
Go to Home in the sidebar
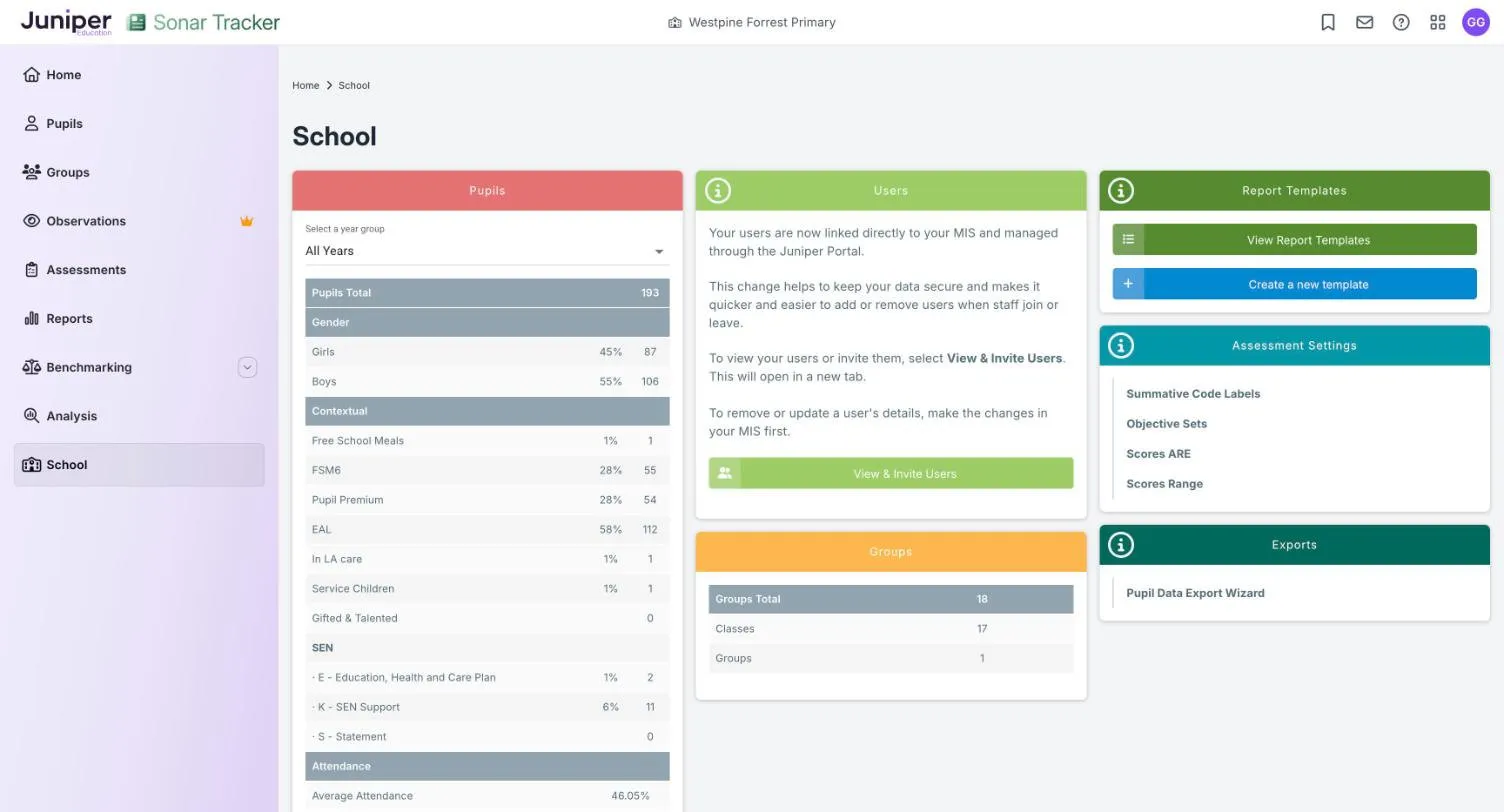coord(139,75)
